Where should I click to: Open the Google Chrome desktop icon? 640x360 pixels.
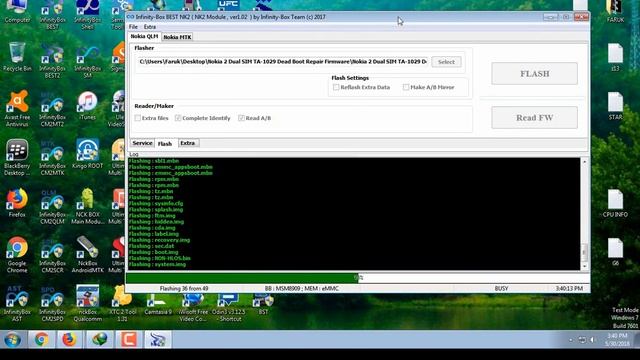coord(17,256)
